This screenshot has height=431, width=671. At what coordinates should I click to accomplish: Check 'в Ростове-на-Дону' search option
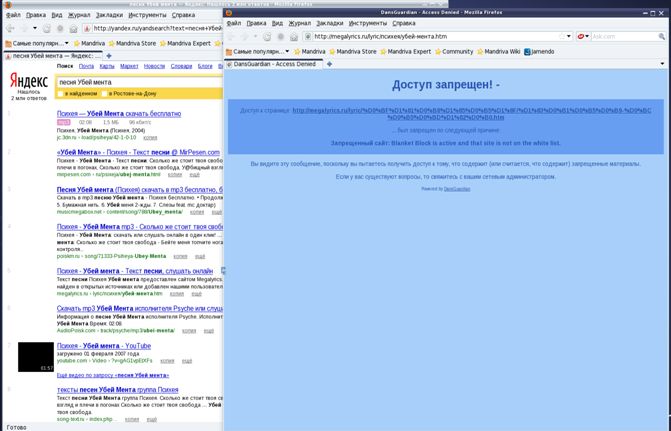click(104, 94)
